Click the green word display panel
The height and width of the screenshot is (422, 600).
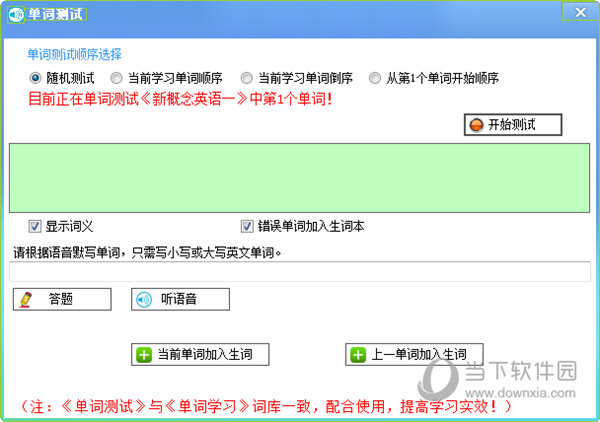pos(299,178)
